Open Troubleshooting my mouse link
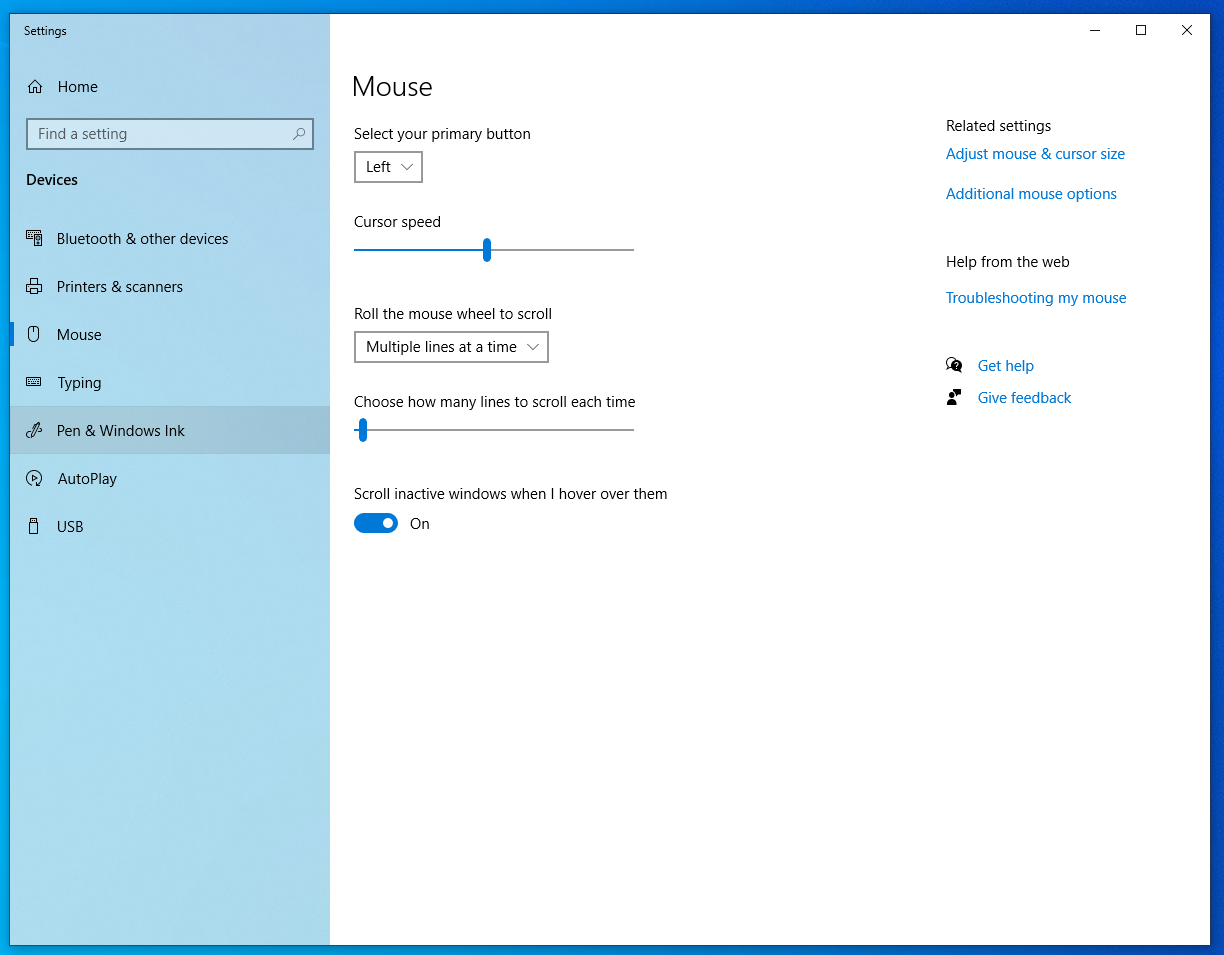Image resolution: width=1224 pixels, height=955 pixels. point(1036,298)
